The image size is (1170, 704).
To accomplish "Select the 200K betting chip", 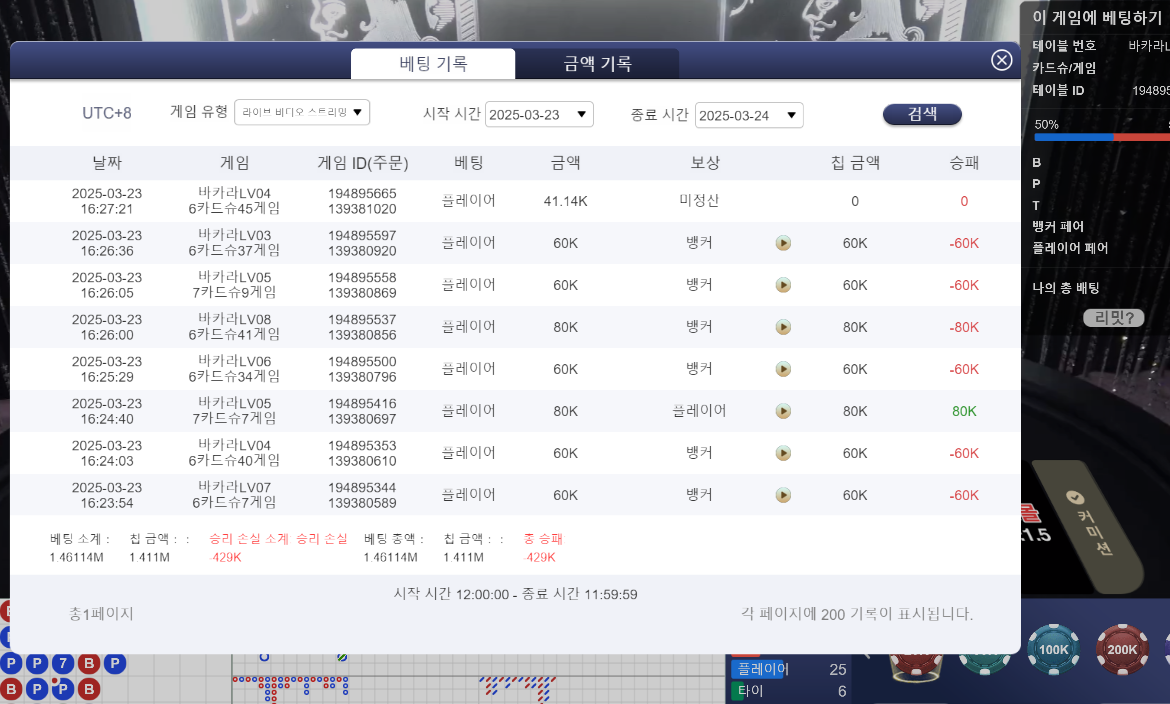I will click(1122, 649).
